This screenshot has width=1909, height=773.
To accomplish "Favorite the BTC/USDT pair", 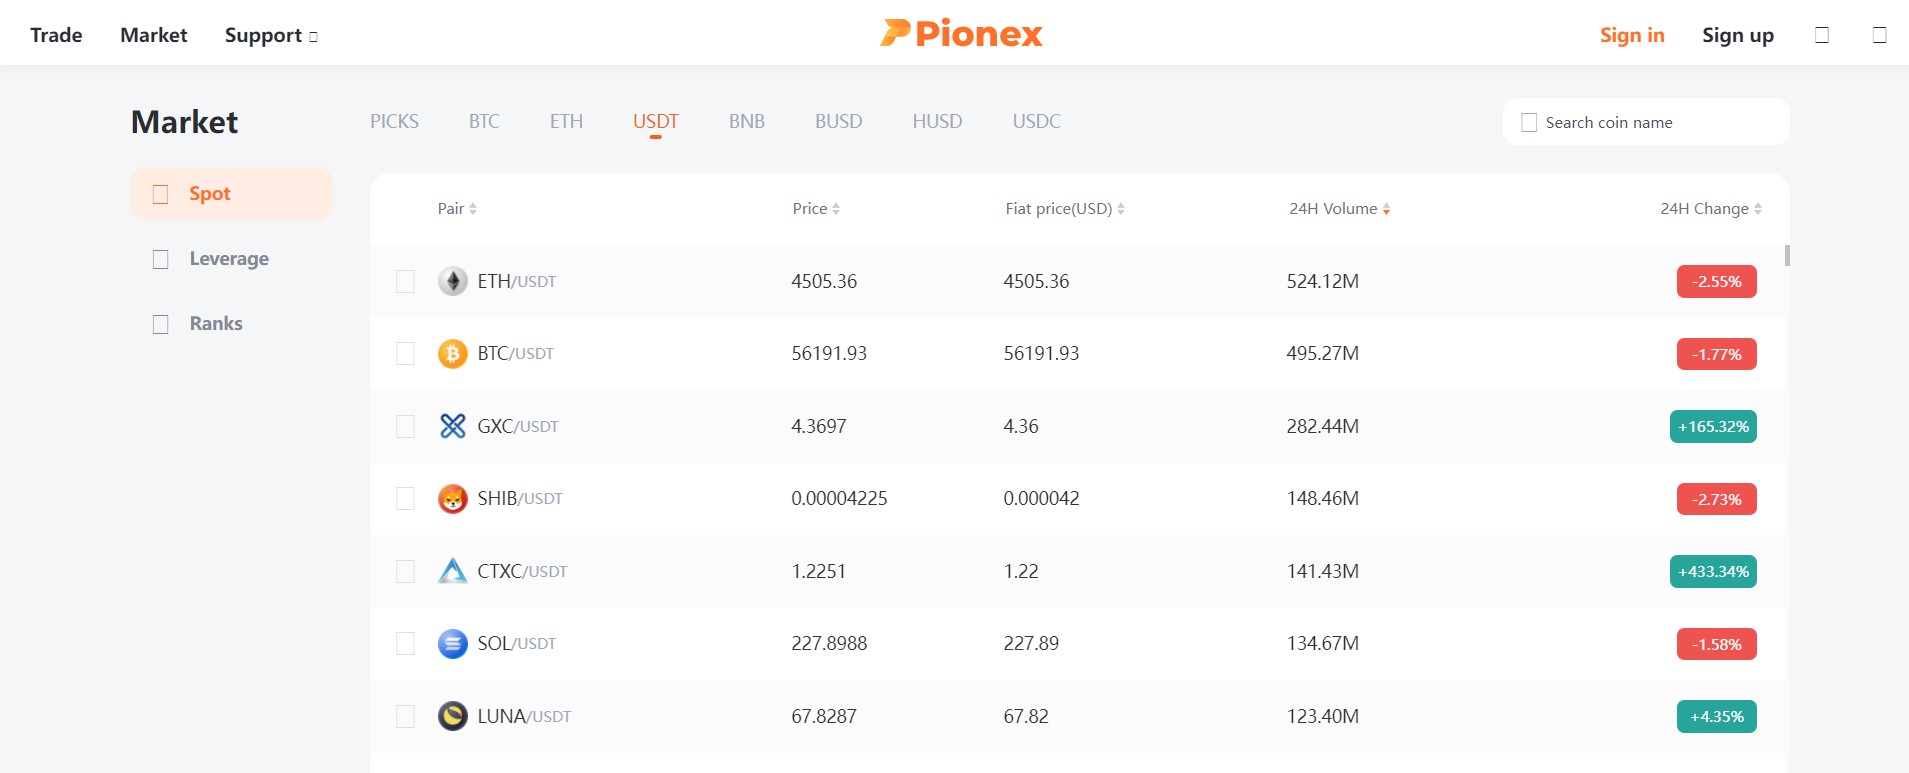I will (x=405, y=353).
